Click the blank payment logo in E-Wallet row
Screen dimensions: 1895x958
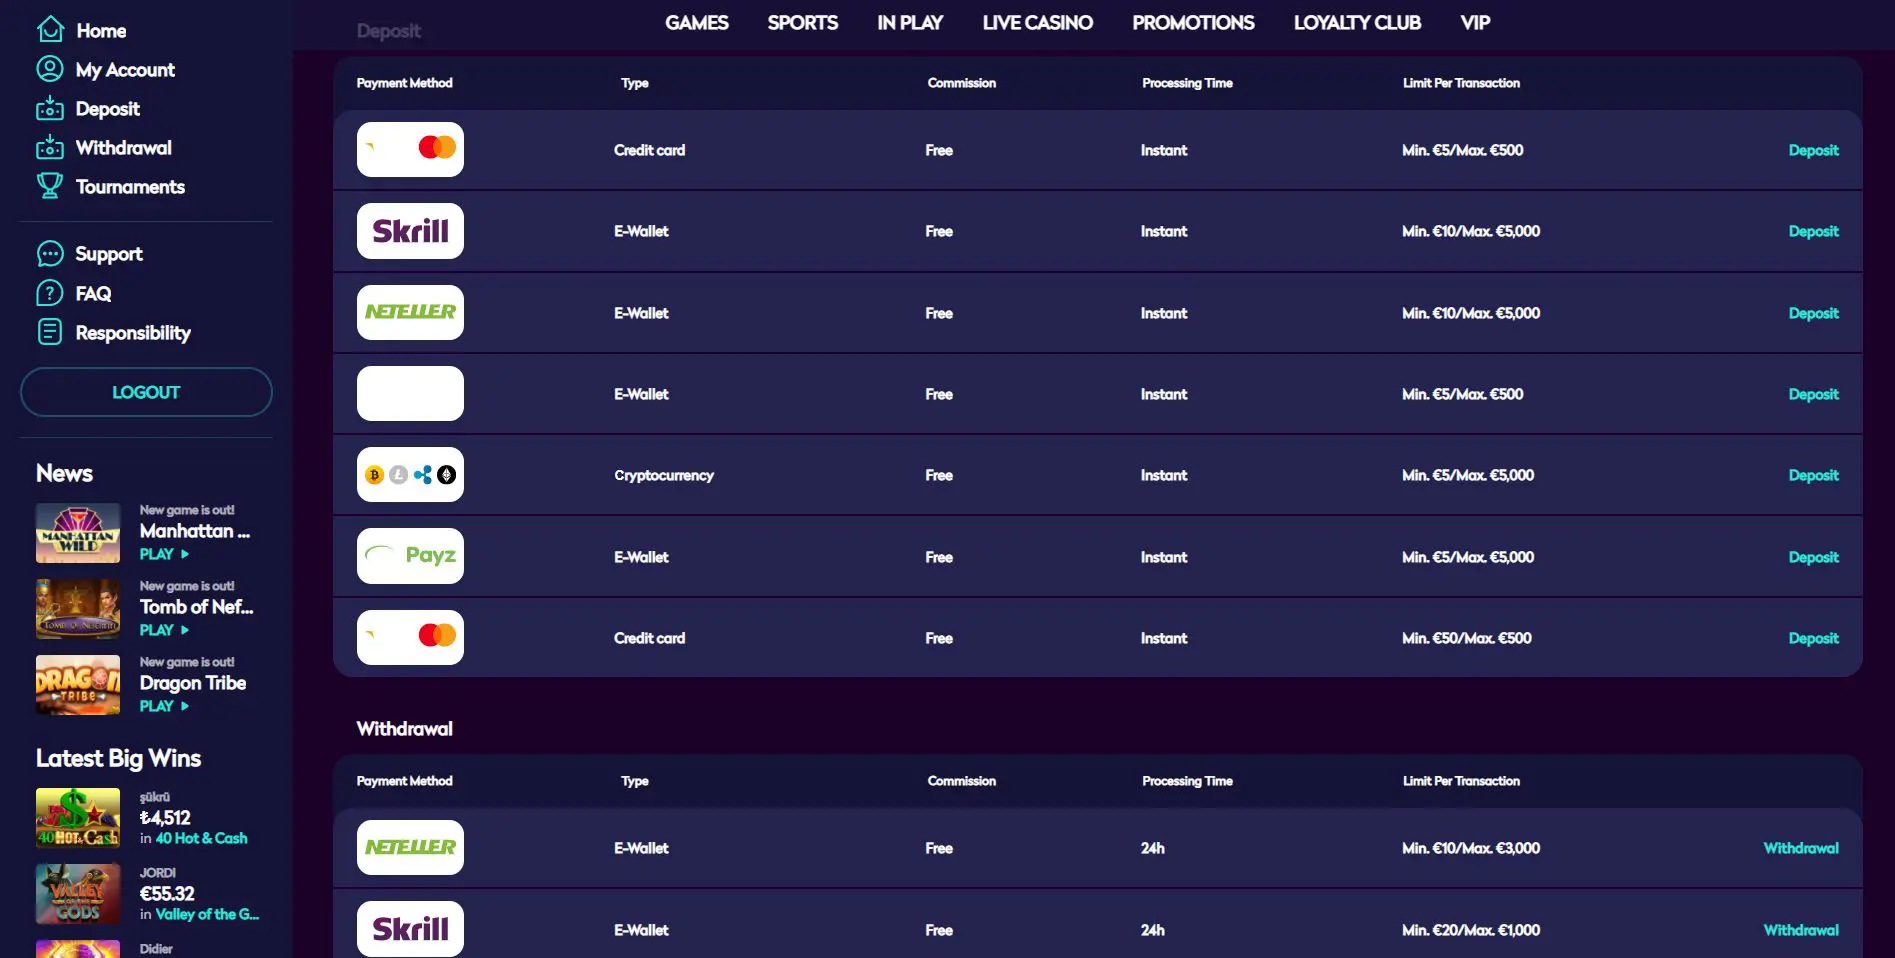[x=410, y=393]
